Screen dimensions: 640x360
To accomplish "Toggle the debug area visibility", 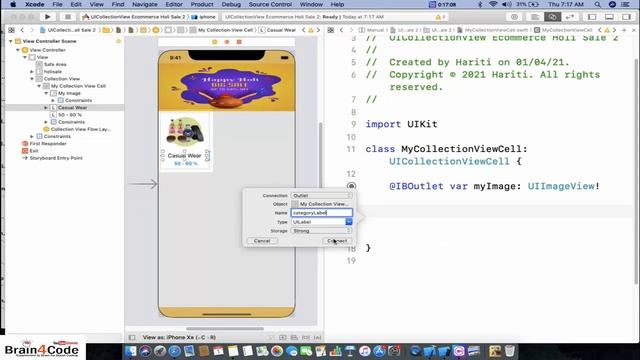I will point(609,17).
